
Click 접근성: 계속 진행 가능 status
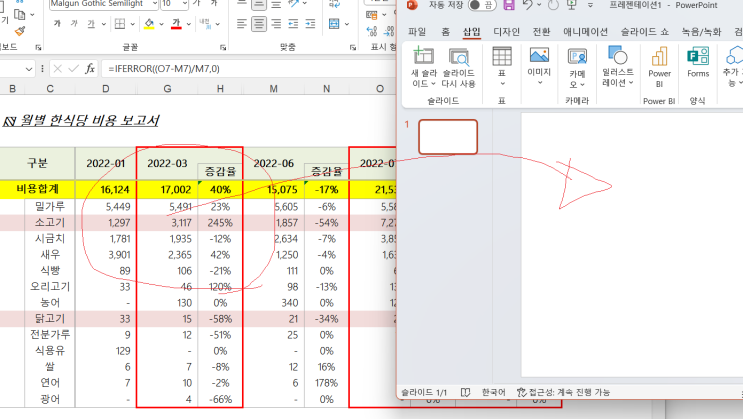tap(563, 392)
